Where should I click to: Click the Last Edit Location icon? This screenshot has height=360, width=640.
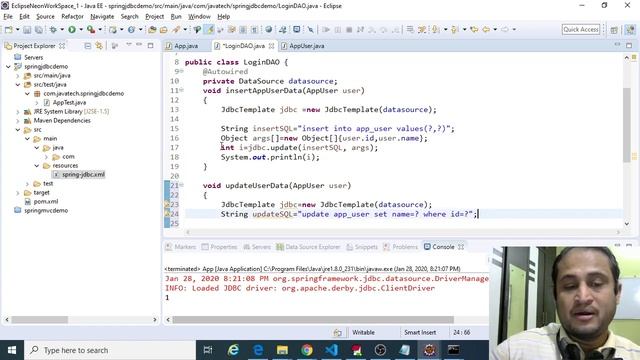[474, 30]
